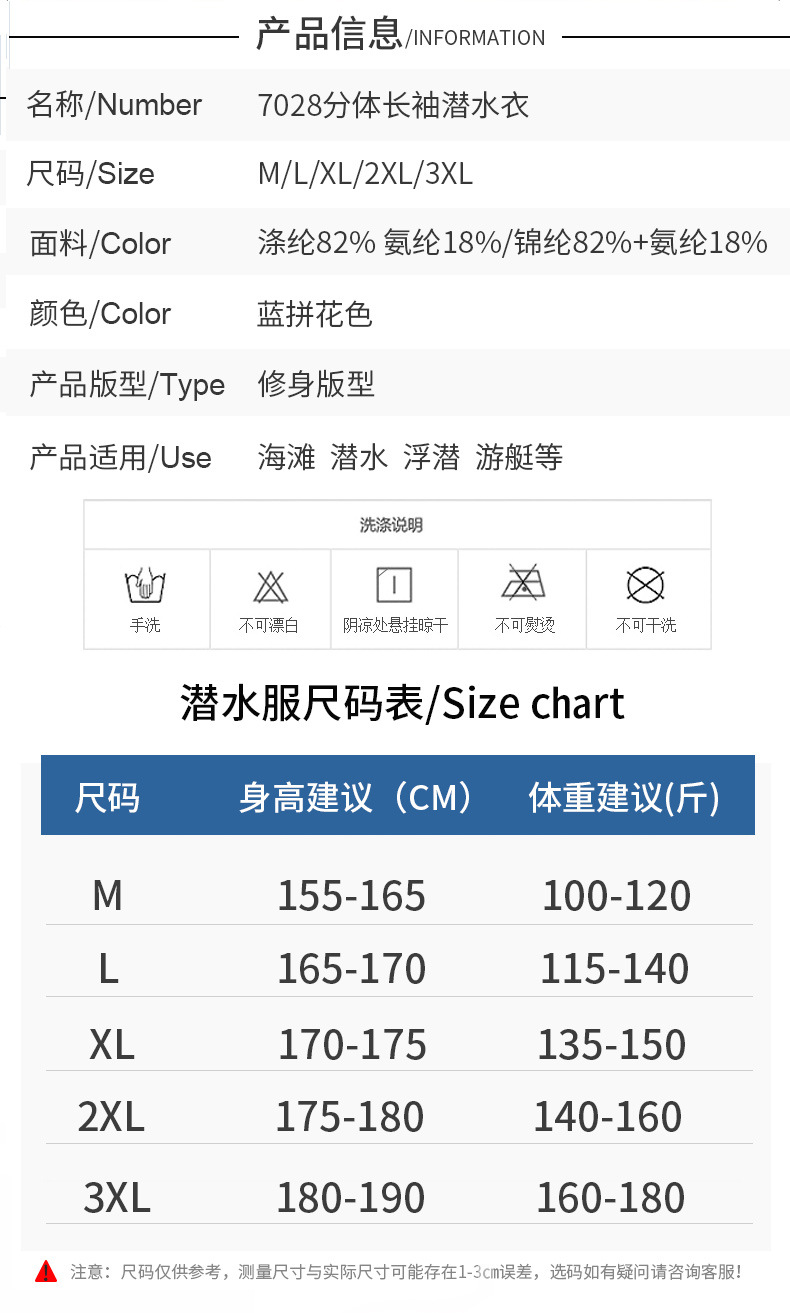Screen dimensions: 790x1313
Task: Click the M/L/XL/2XL/3XL size value
Action: click(x=365, y=174)
